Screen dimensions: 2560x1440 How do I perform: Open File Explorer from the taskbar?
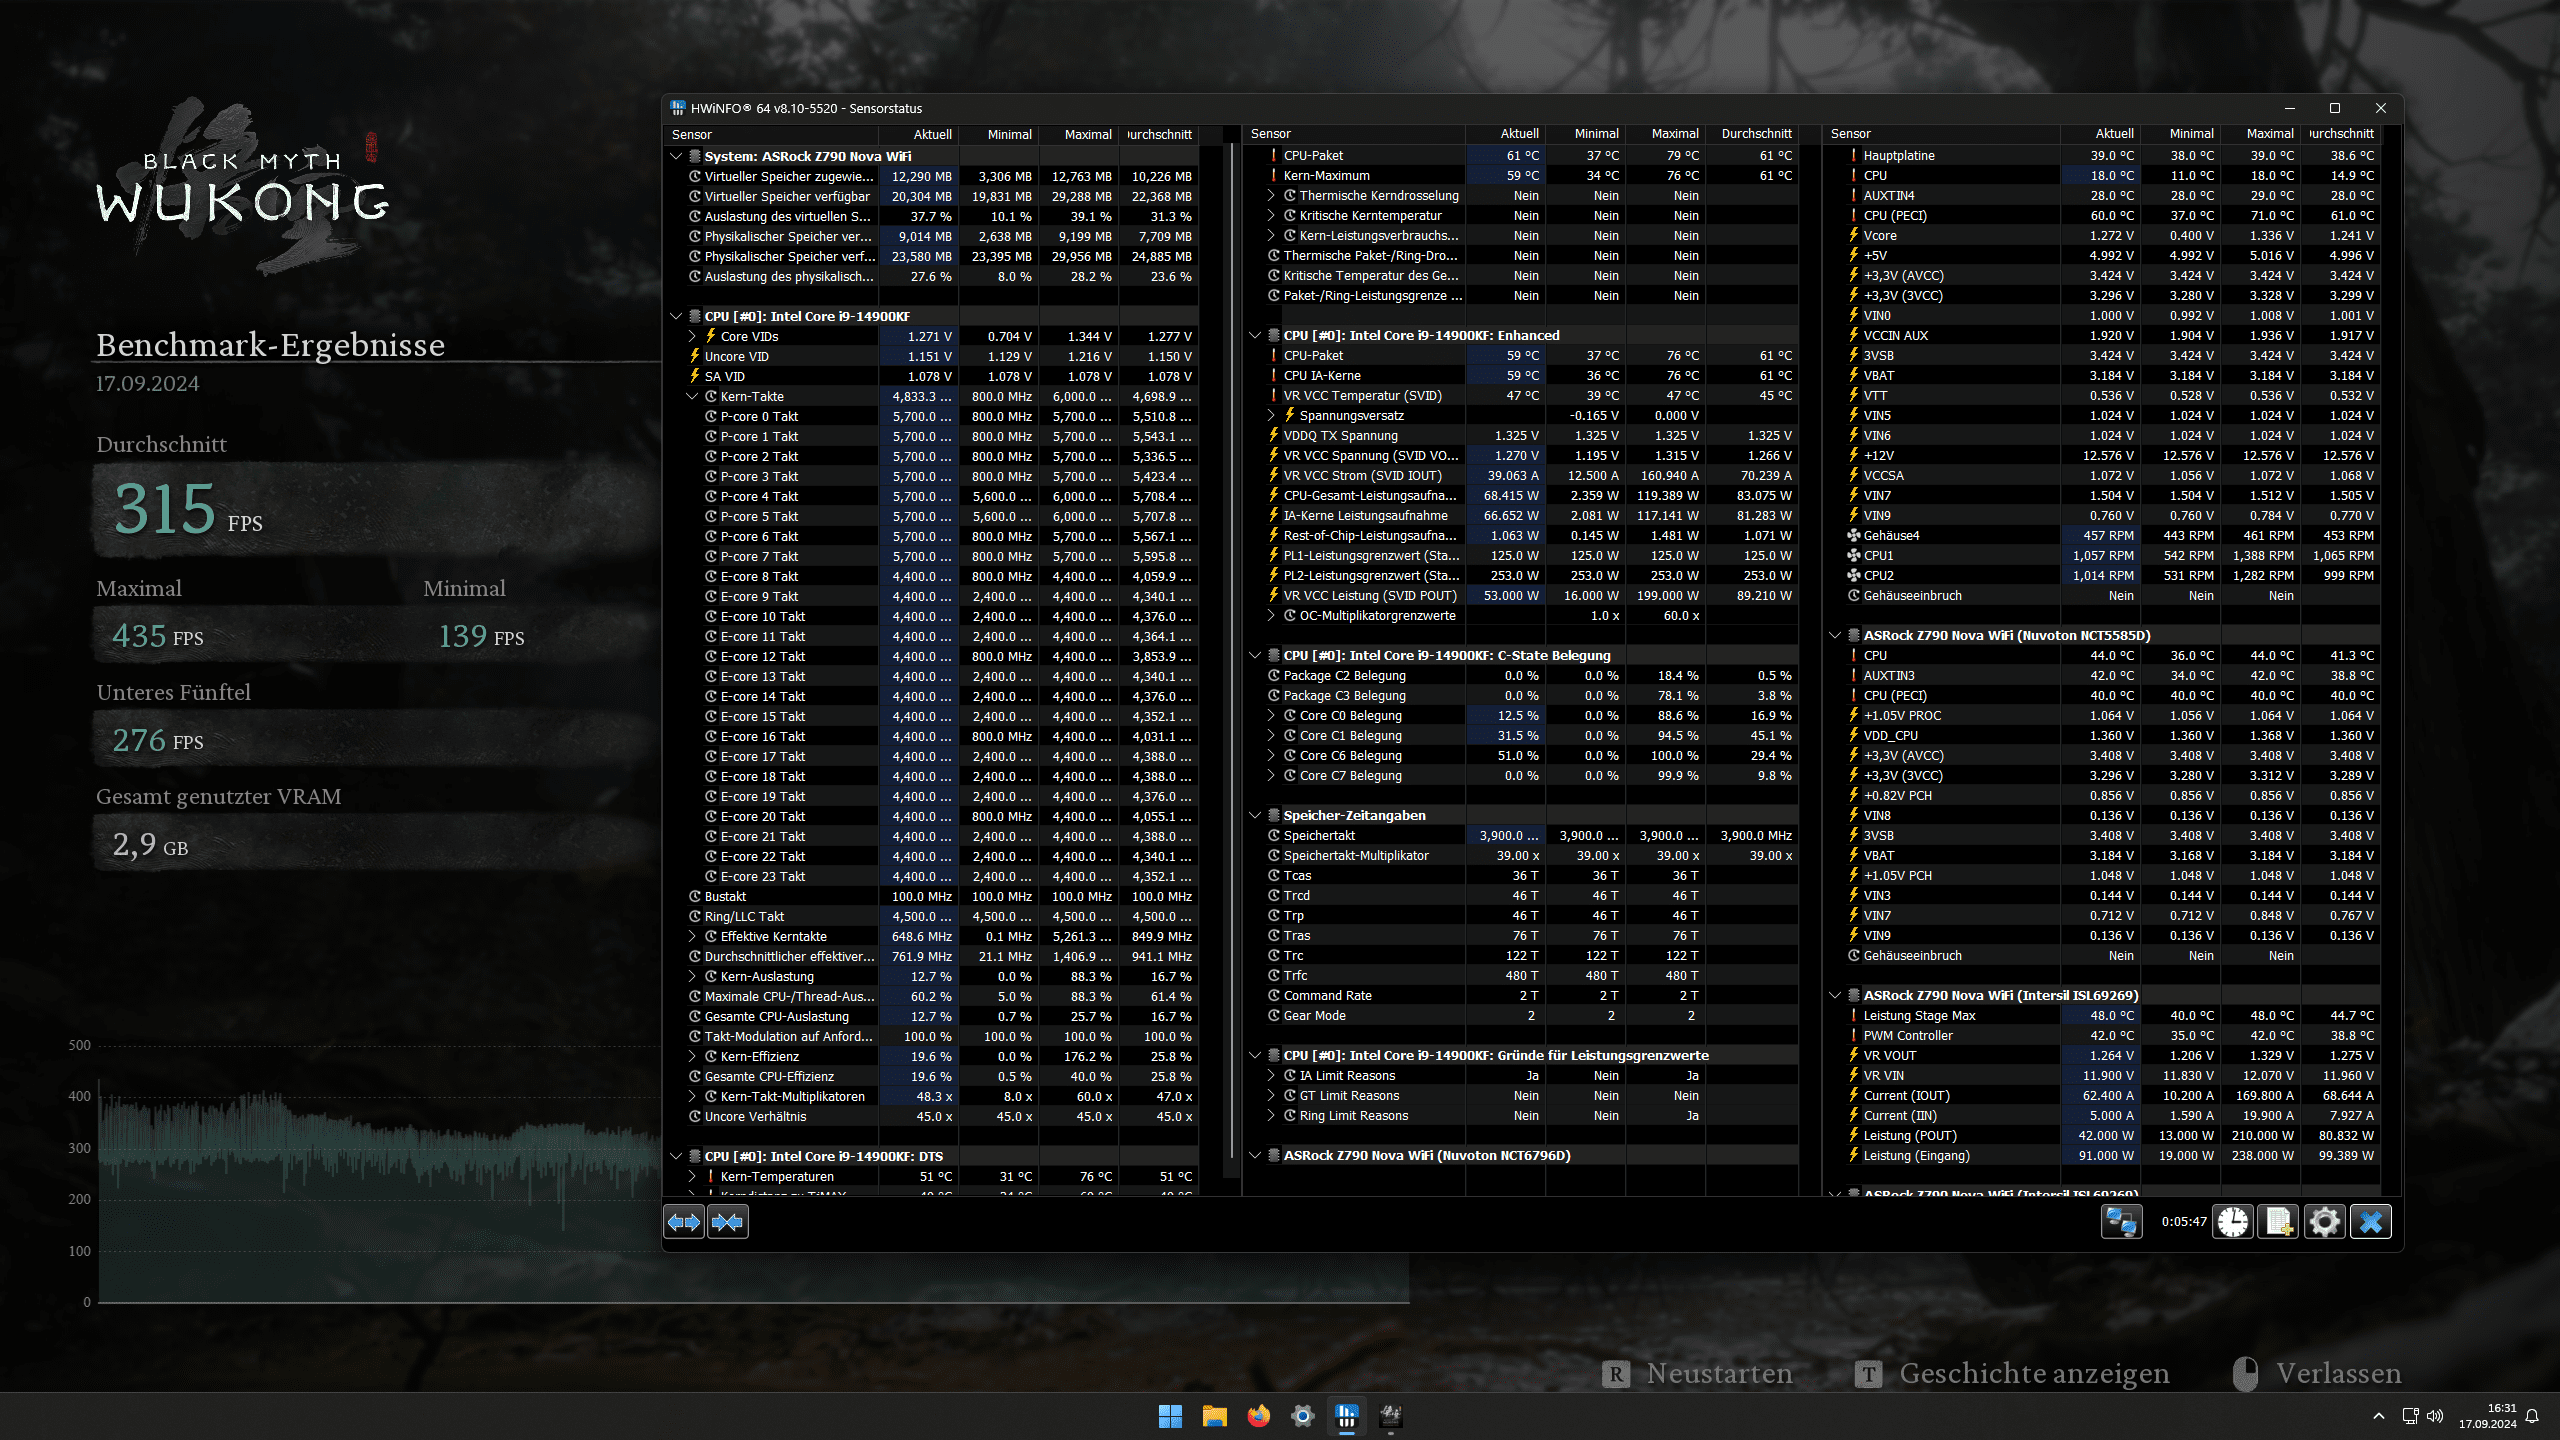coord(1214,1416)
